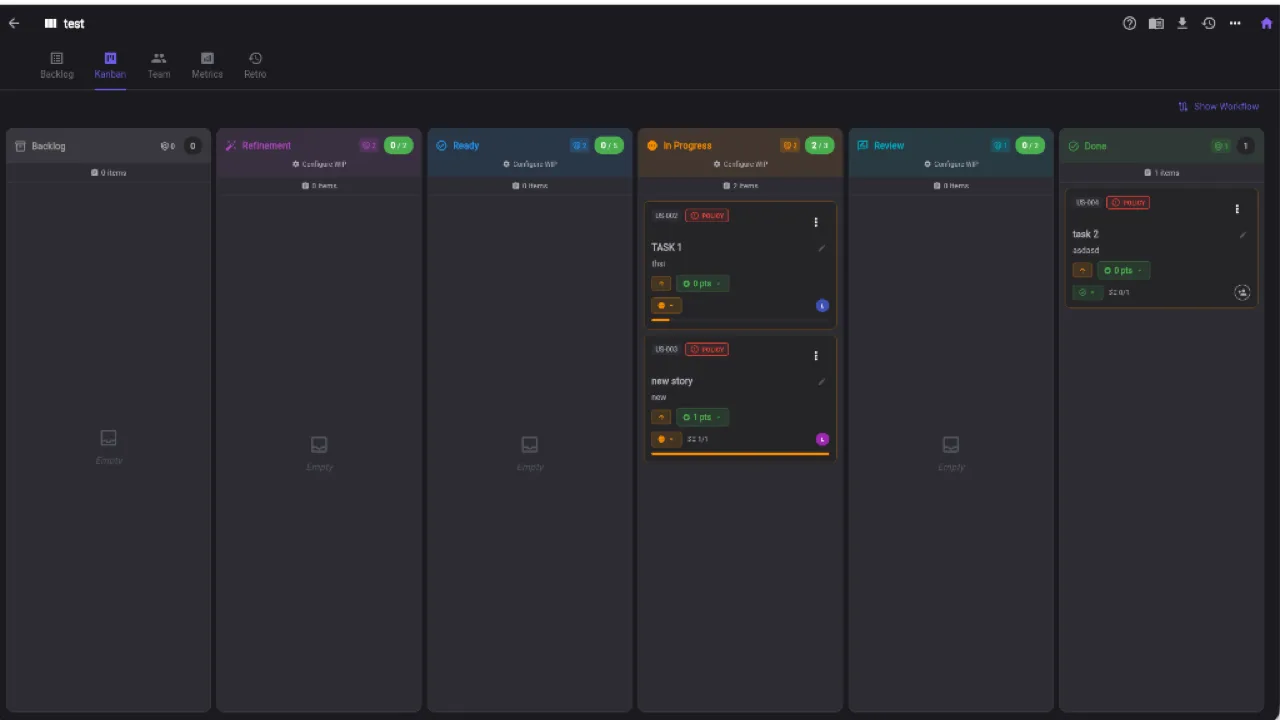Viewport: 1280px width, 720px height.
Task: Open the Backlog tab
Action: point(56,65)
